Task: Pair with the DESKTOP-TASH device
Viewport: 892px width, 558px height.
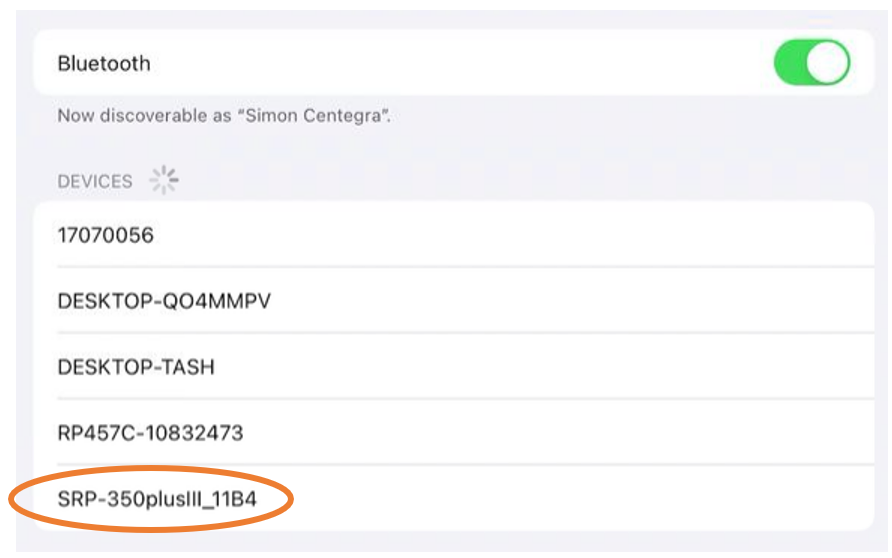Action: pos(136,367)
